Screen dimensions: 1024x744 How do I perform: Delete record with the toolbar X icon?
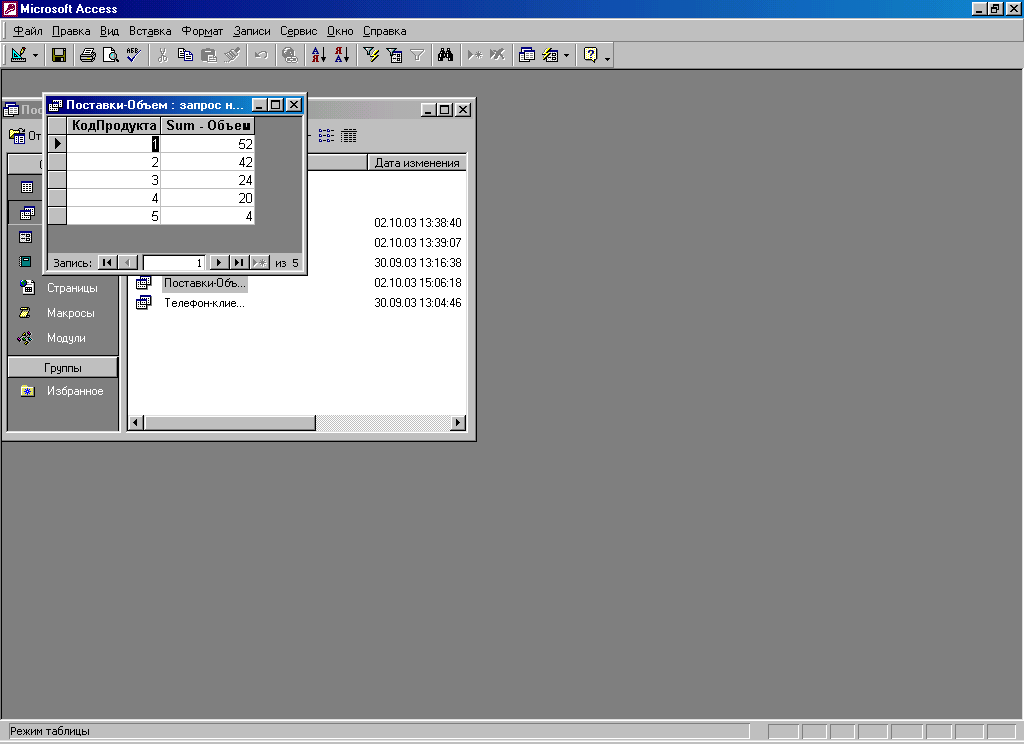pyautogui.click(x=498, y=55)
